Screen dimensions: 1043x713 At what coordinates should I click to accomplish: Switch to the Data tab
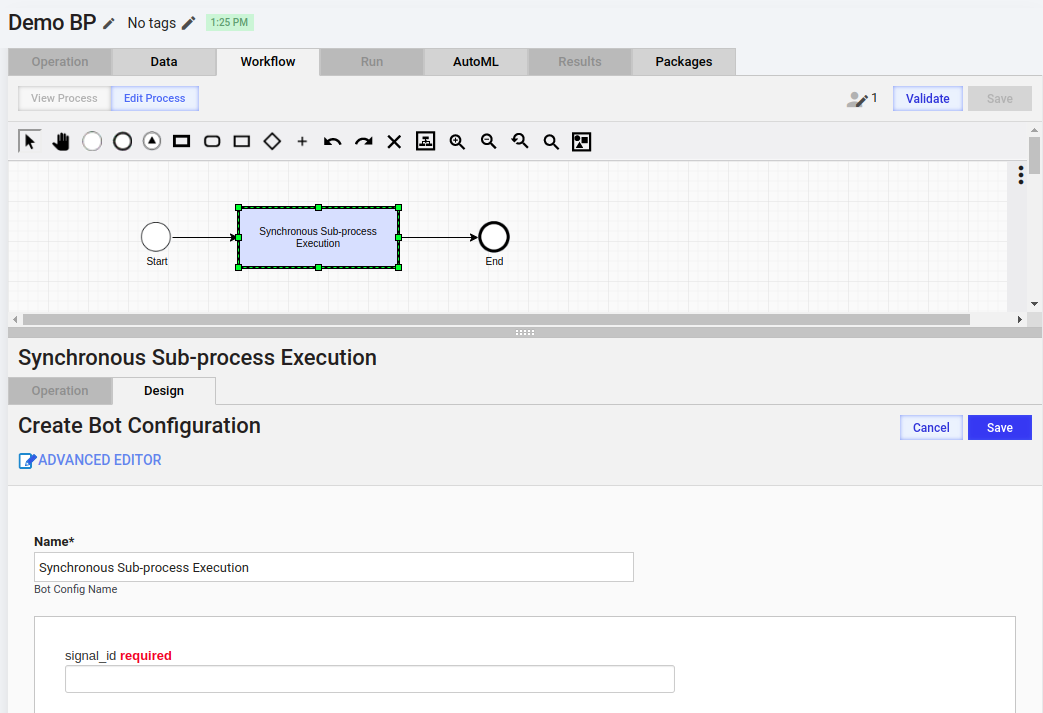(x=164, y=62)
